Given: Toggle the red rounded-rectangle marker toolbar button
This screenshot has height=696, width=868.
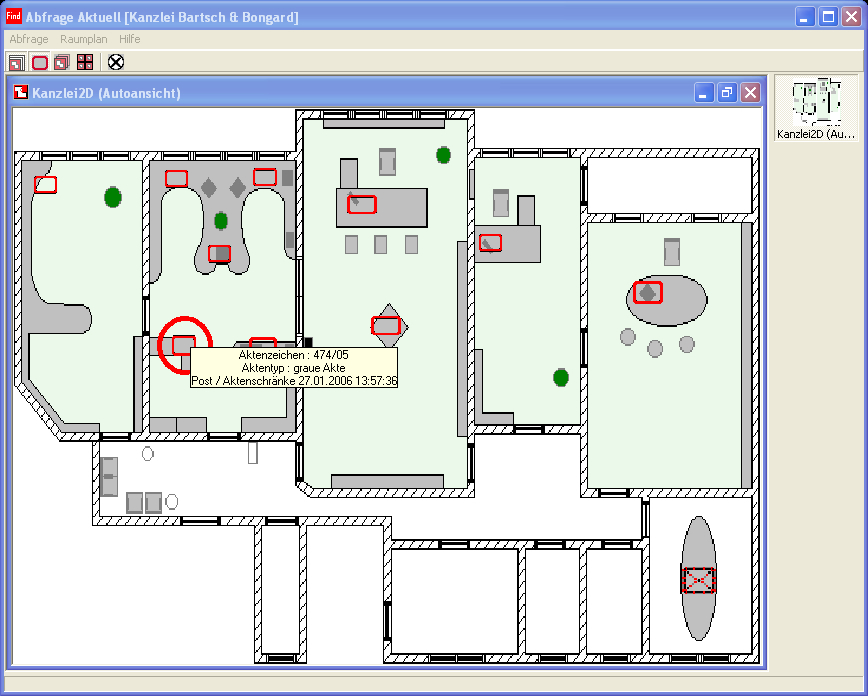Looking at the screenshot, I should (x=39, y=62).
